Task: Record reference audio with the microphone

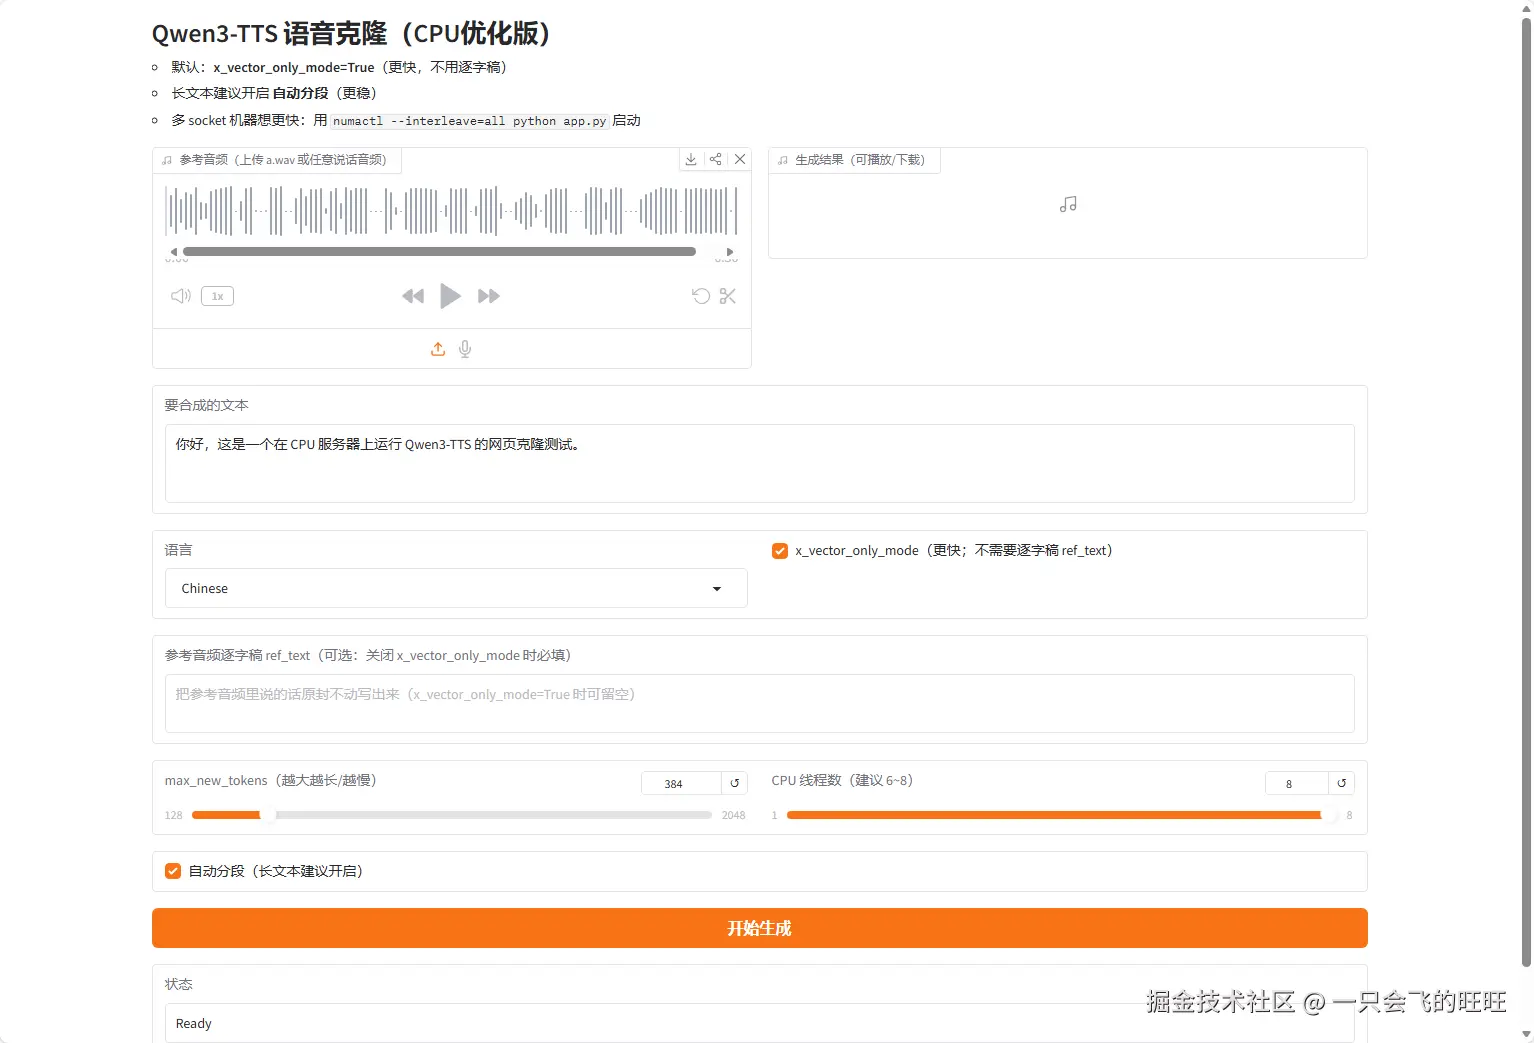Action: (465, 349)
